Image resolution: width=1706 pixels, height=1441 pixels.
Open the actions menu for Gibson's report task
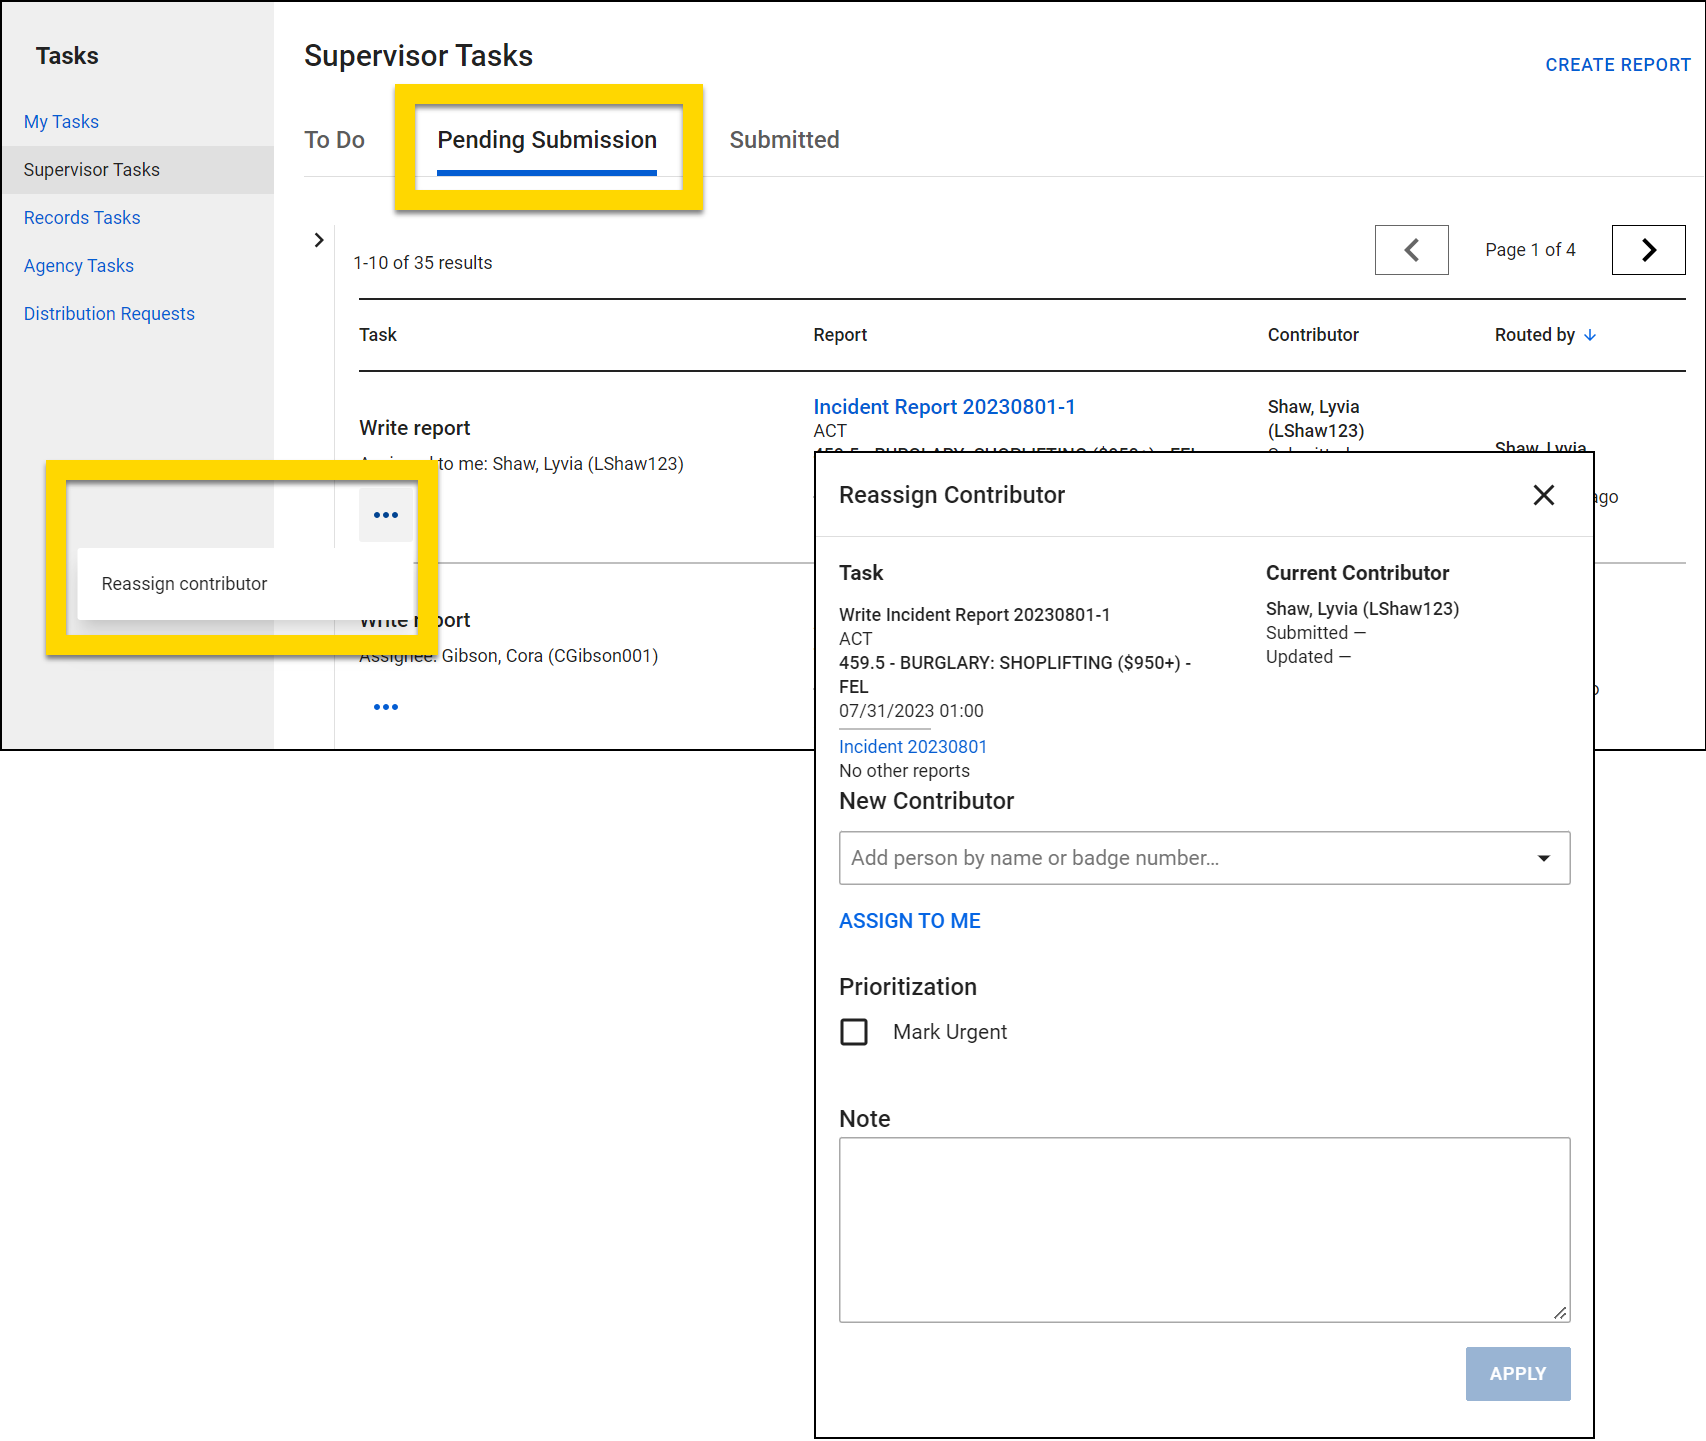[386, 706]
